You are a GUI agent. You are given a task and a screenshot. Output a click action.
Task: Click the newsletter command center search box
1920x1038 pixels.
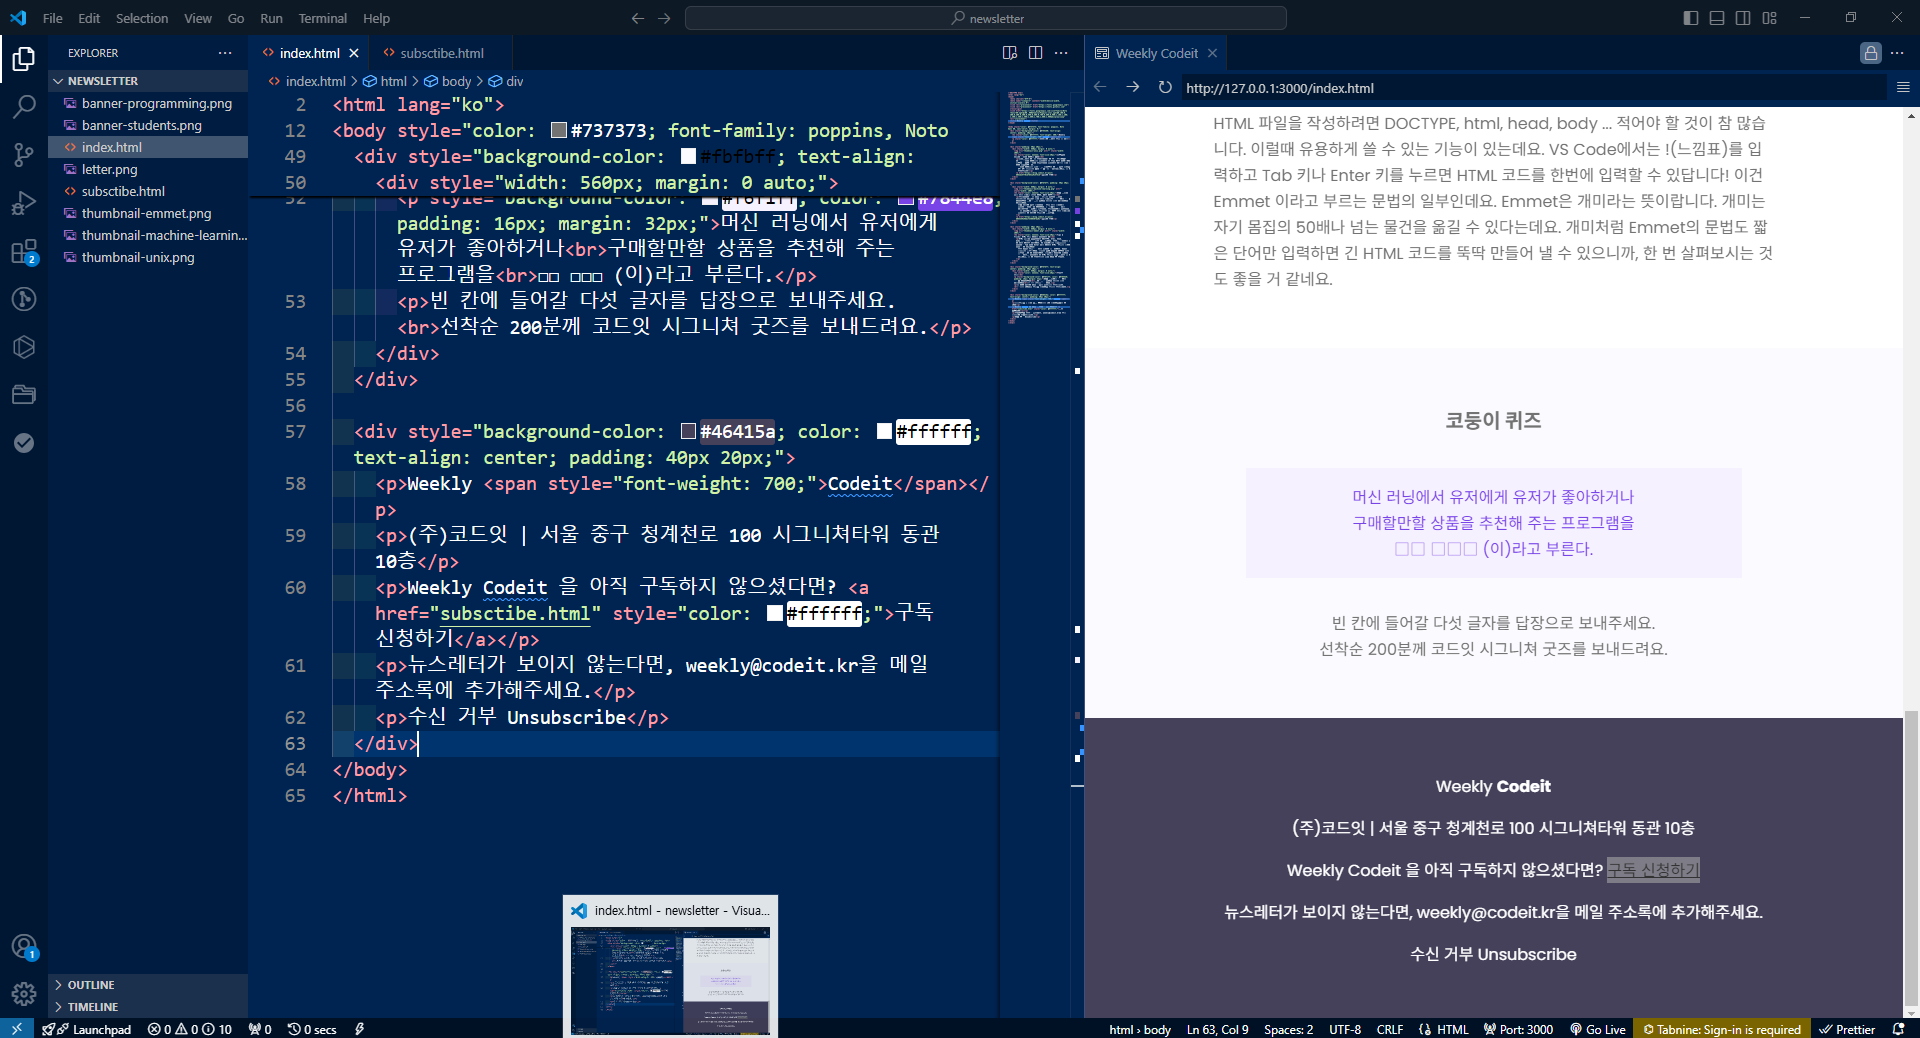pyautogui.click(x=986, y=18)
